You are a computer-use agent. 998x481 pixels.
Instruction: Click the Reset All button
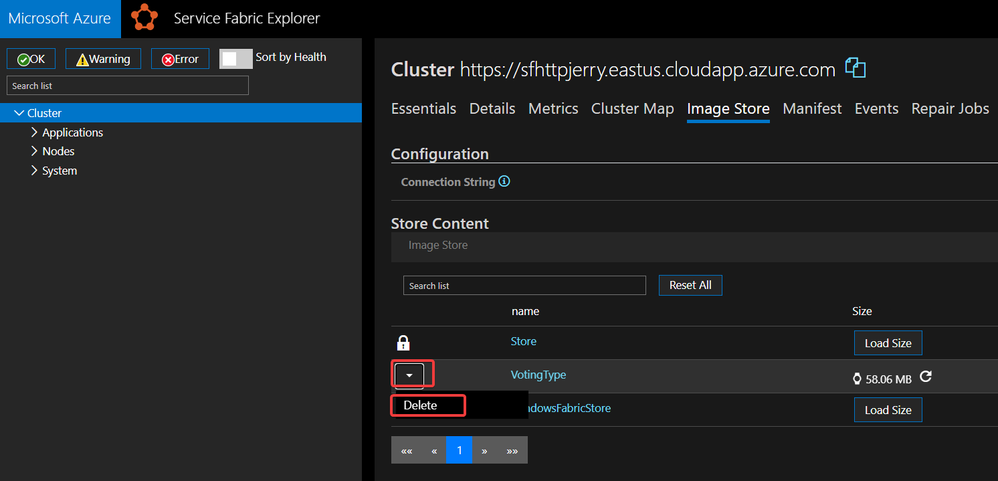coord(691,285)
